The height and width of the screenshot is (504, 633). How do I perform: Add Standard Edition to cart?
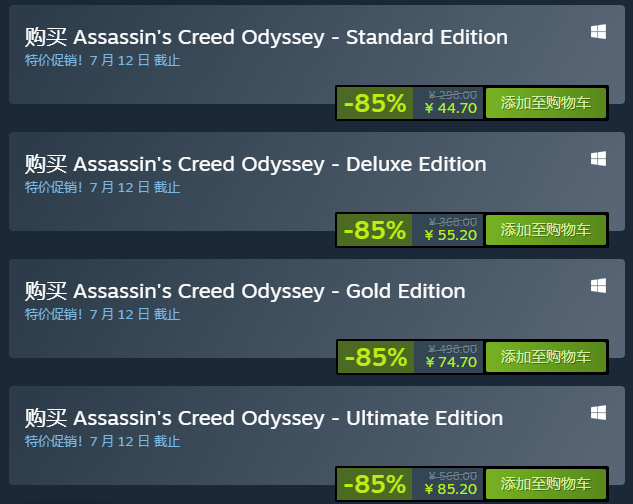(x=545, y=103)
